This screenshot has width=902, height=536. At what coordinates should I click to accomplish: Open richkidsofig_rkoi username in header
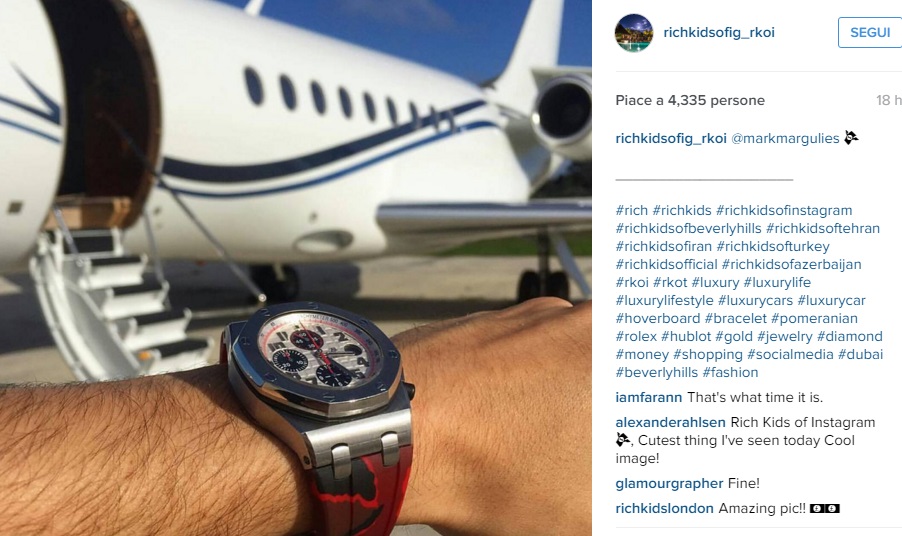coord(719,32)
